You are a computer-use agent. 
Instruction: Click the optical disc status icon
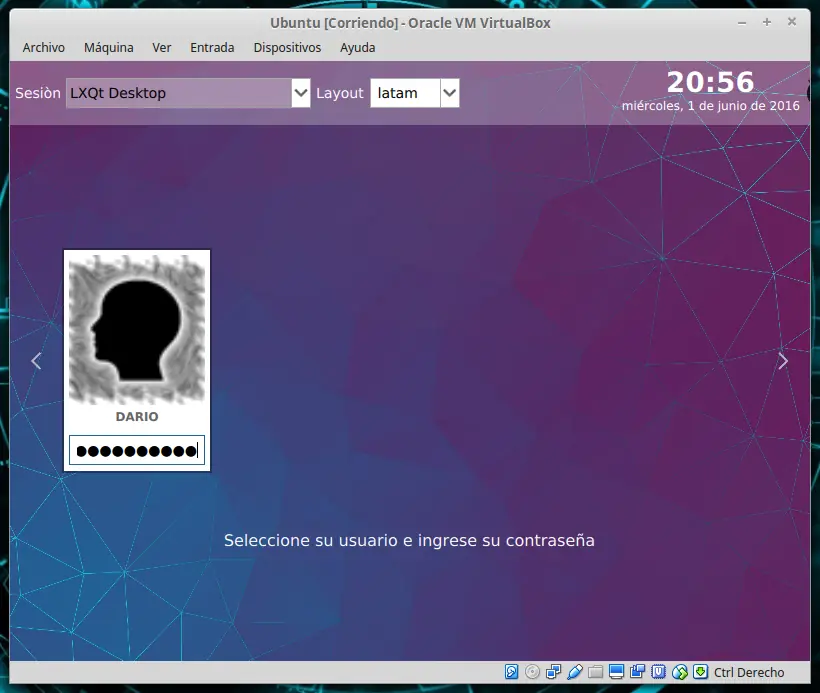[x=532, y=672]
